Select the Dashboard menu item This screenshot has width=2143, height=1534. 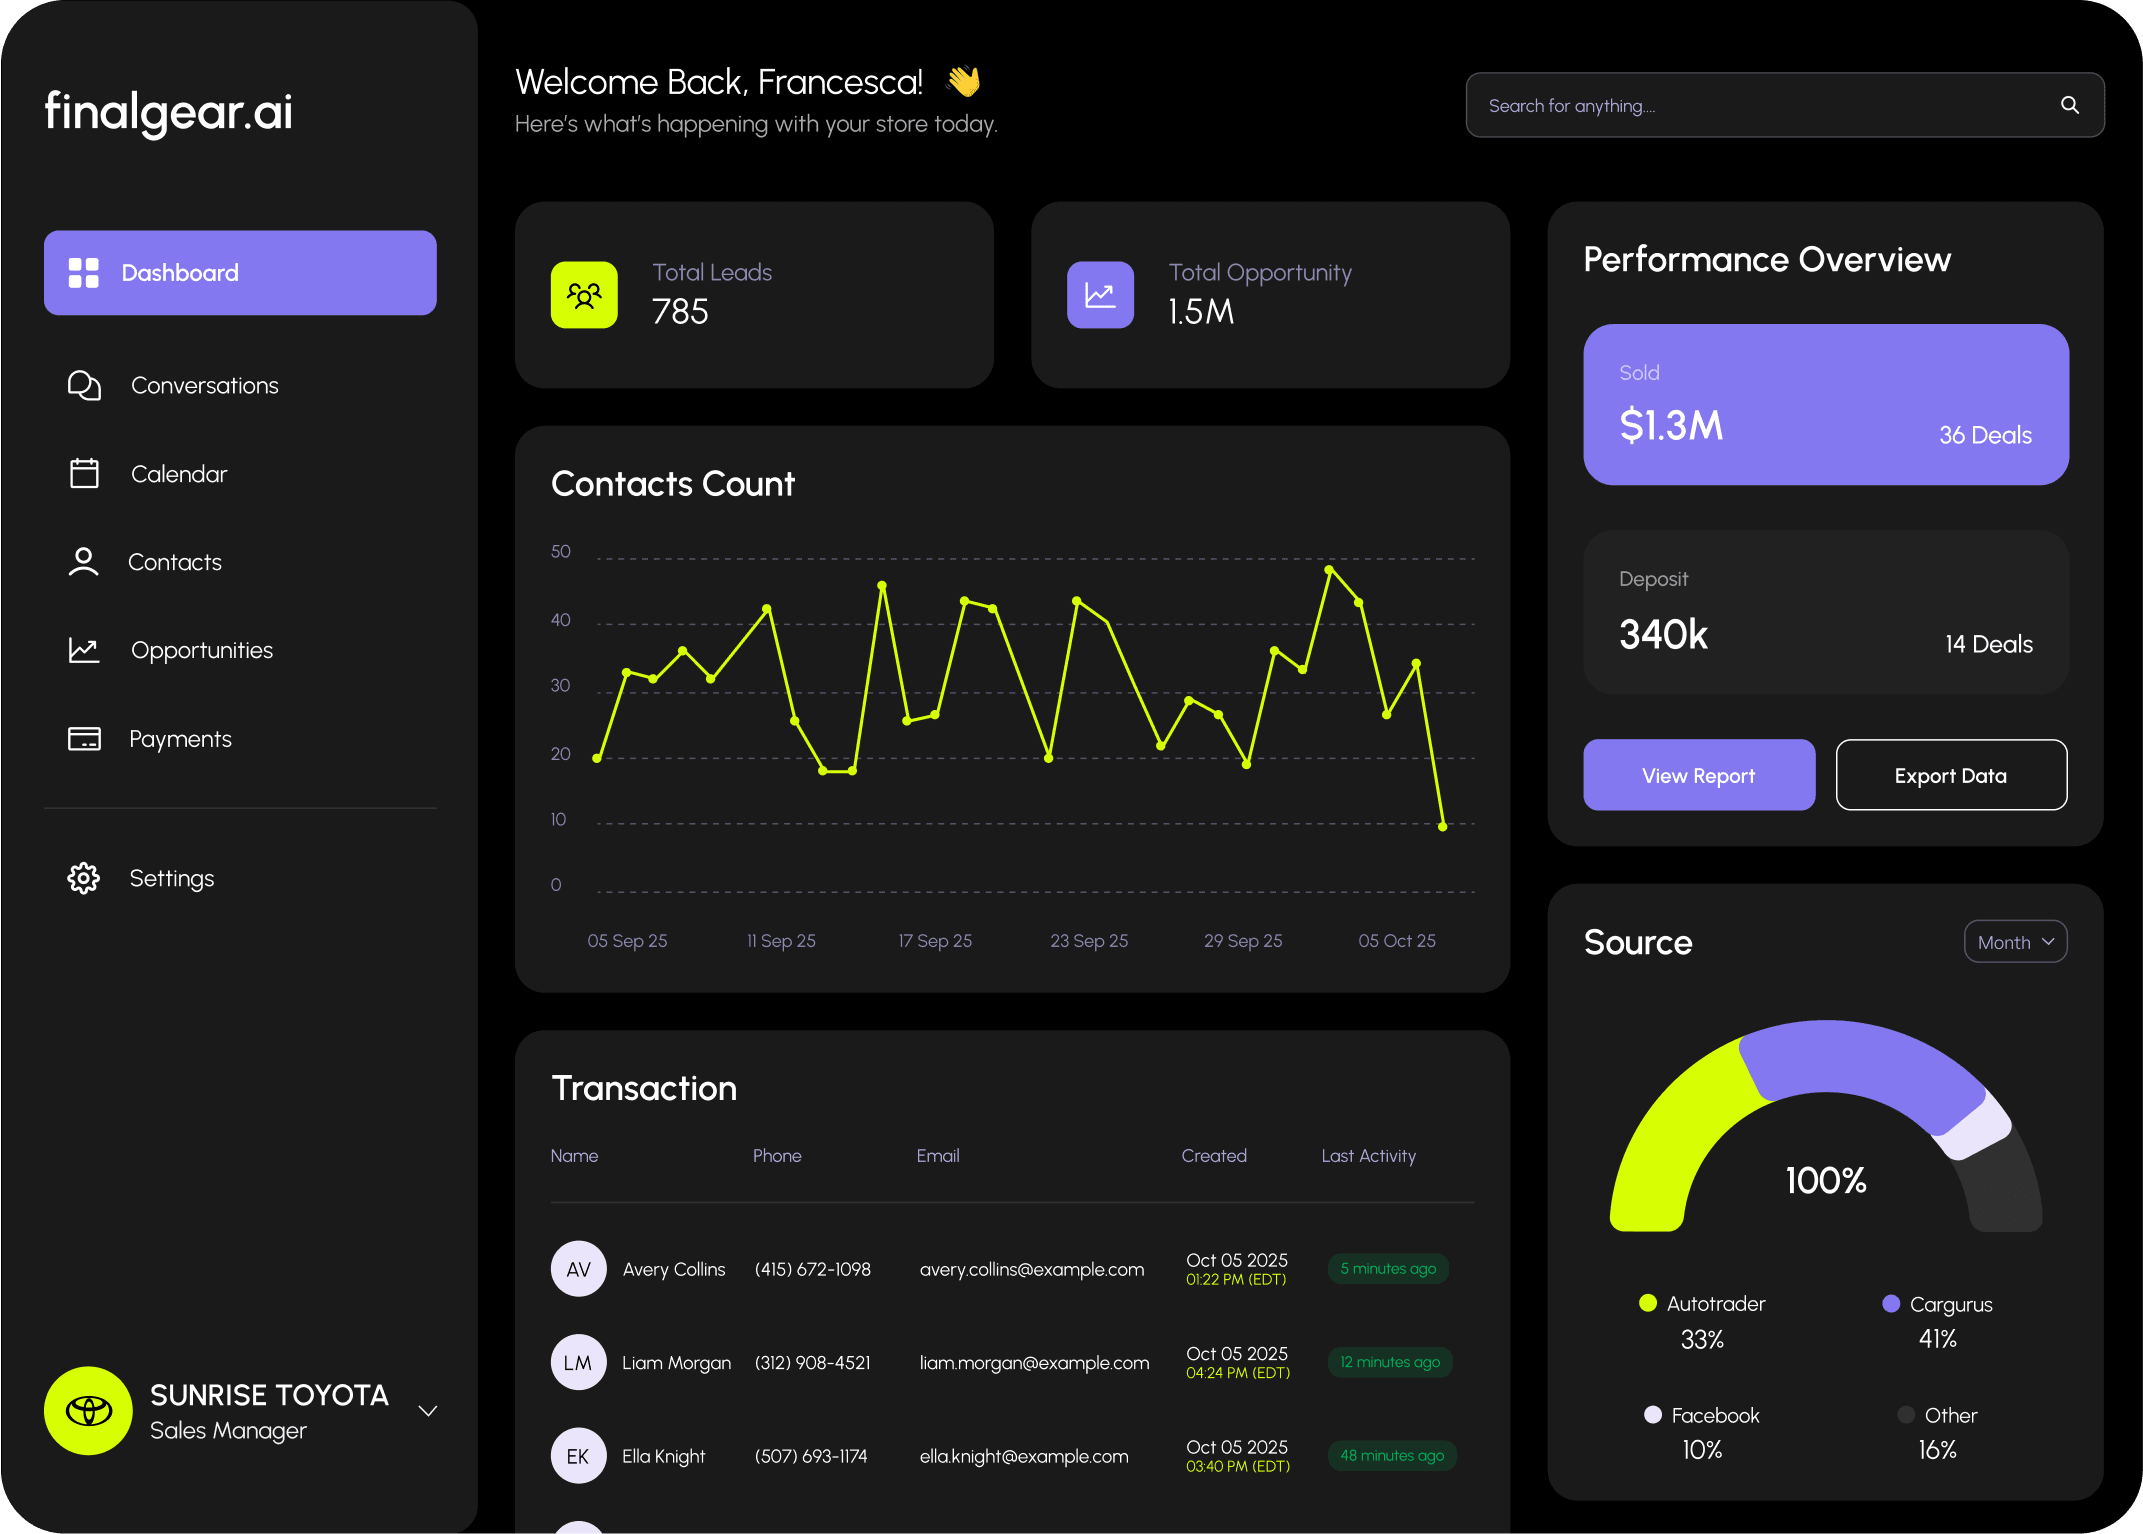pyautogui.click(x=240, y=273)
